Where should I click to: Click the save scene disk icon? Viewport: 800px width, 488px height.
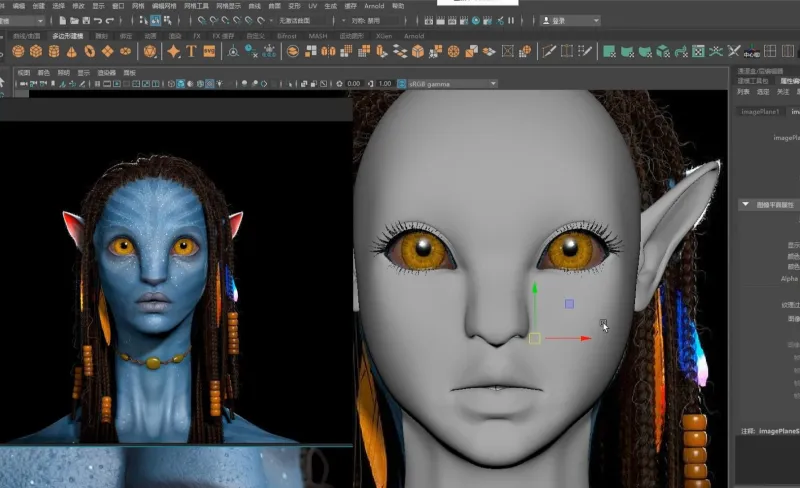point(86,20)
